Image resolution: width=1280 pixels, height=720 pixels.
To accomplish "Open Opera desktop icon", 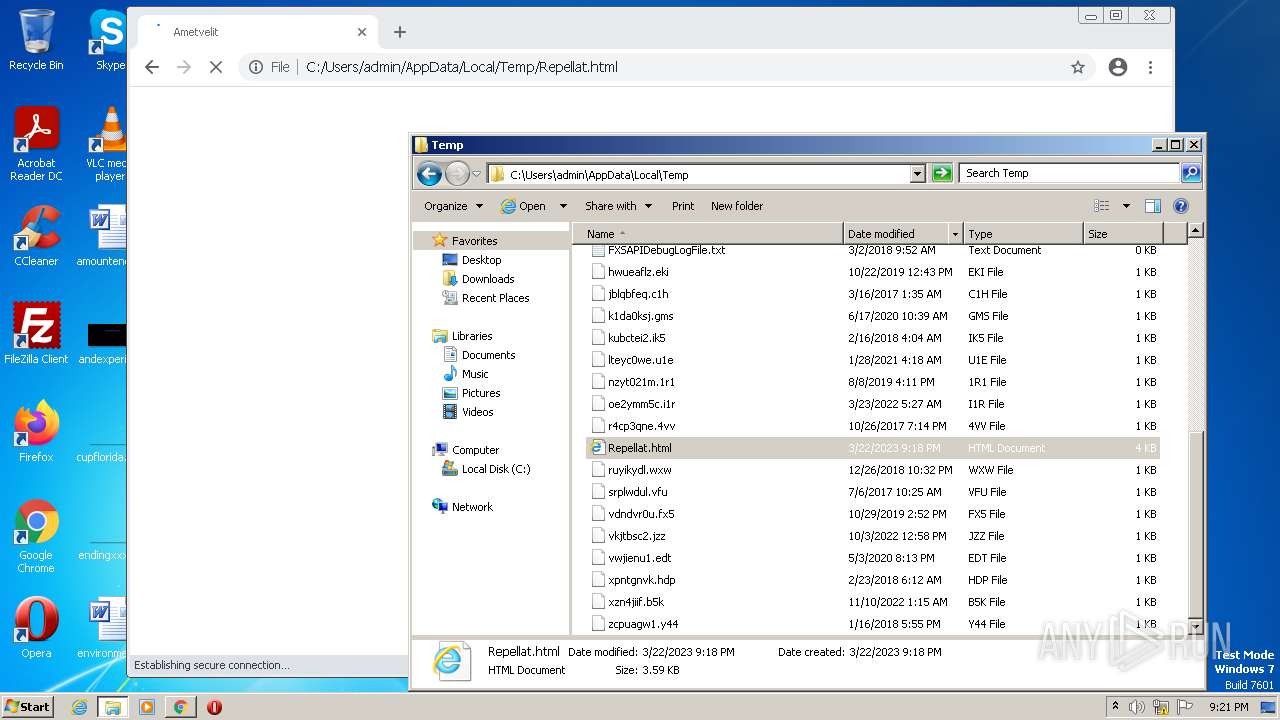I will pos(36,627).
